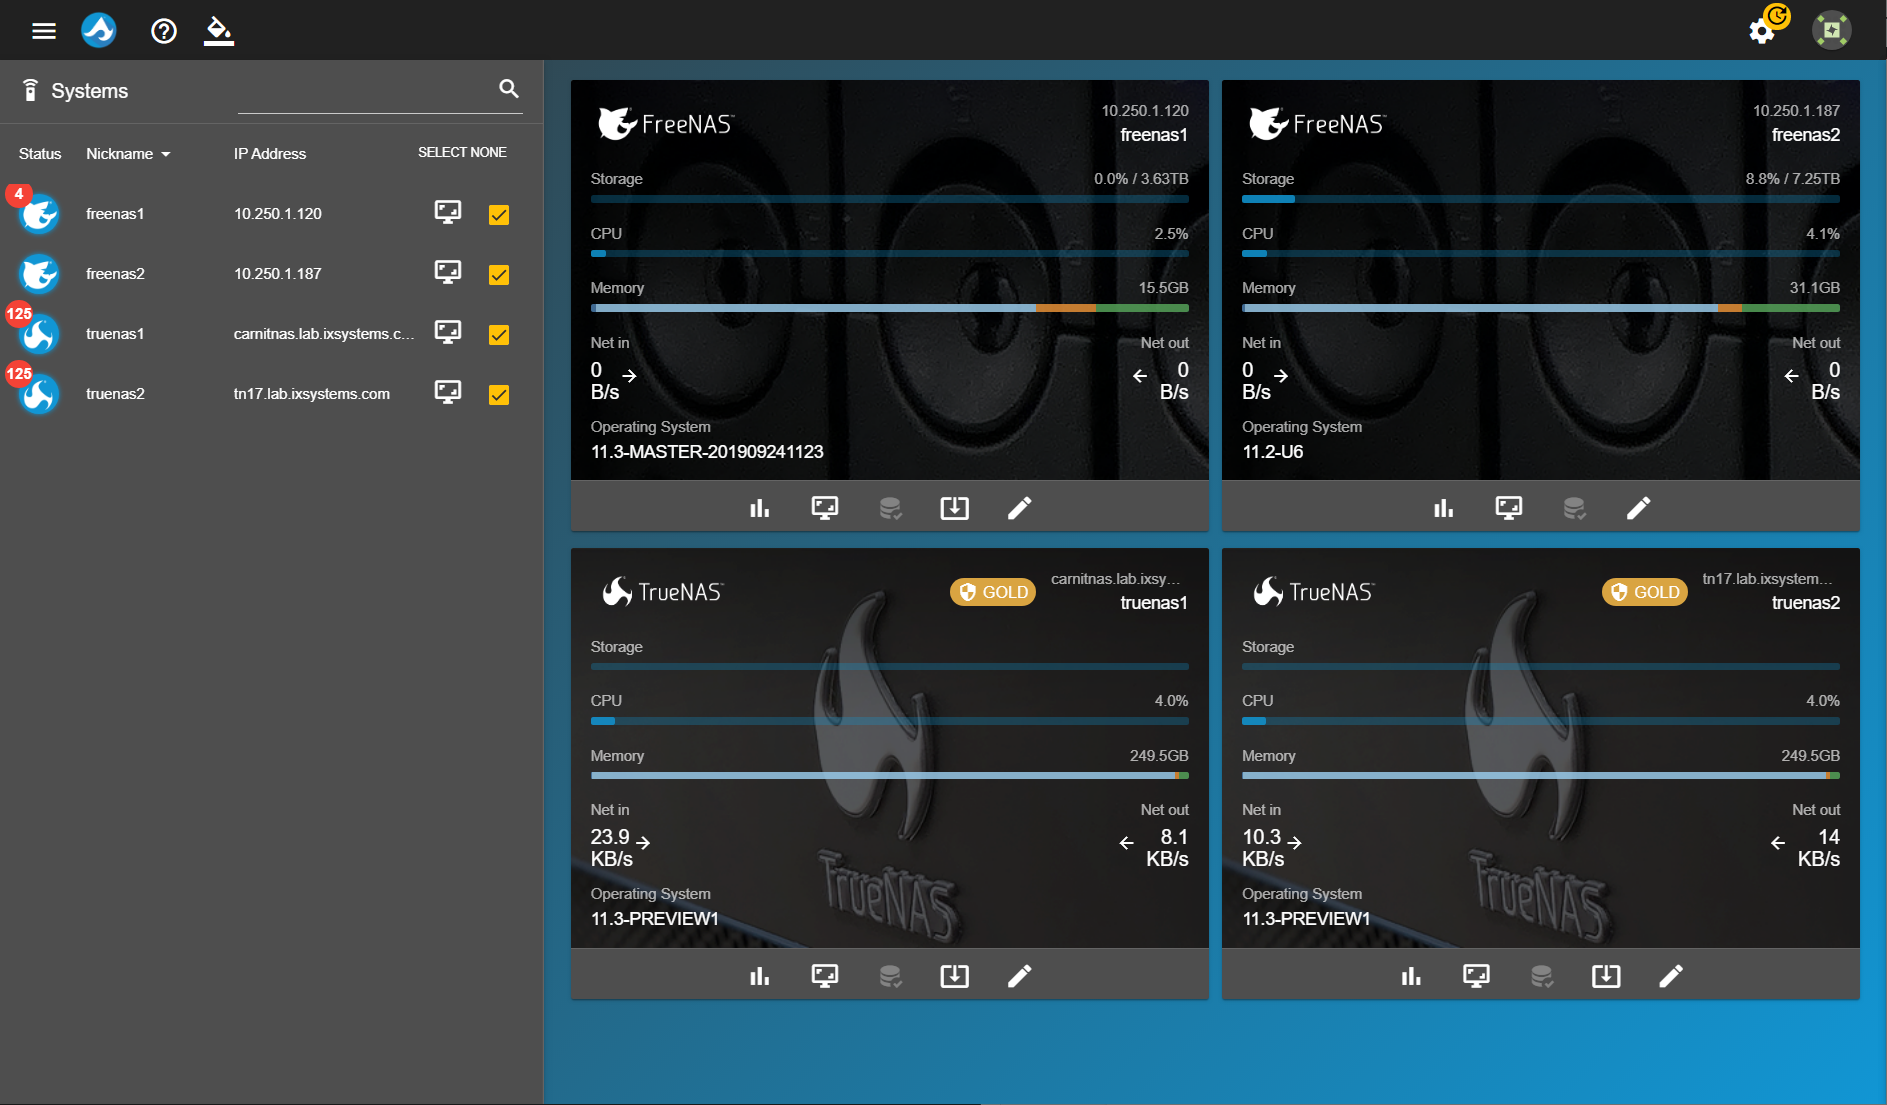Select freenas1 nickname in systems list
The height and width of the screenshot is (1105, 1887).
click(115, 214)
